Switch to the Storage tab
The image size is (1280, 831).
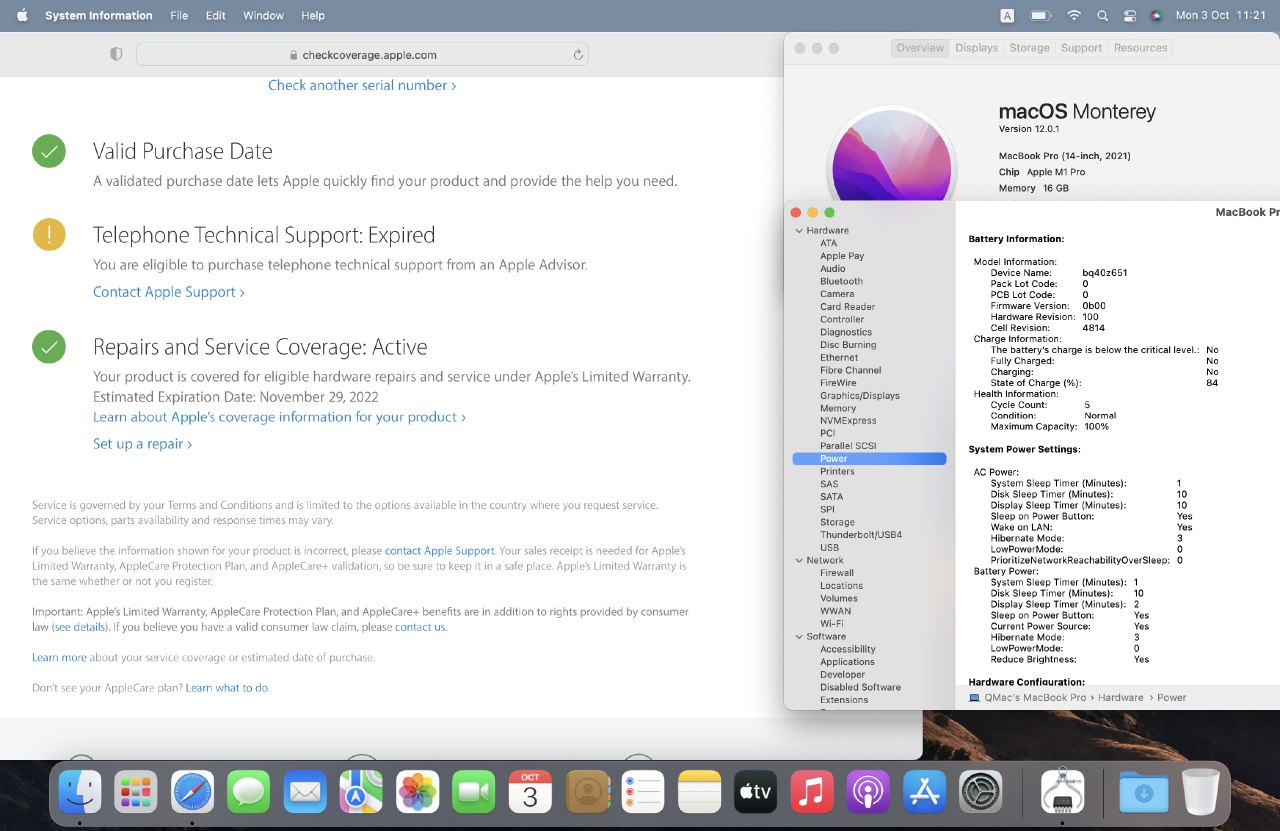click(x=1029, y=48)
